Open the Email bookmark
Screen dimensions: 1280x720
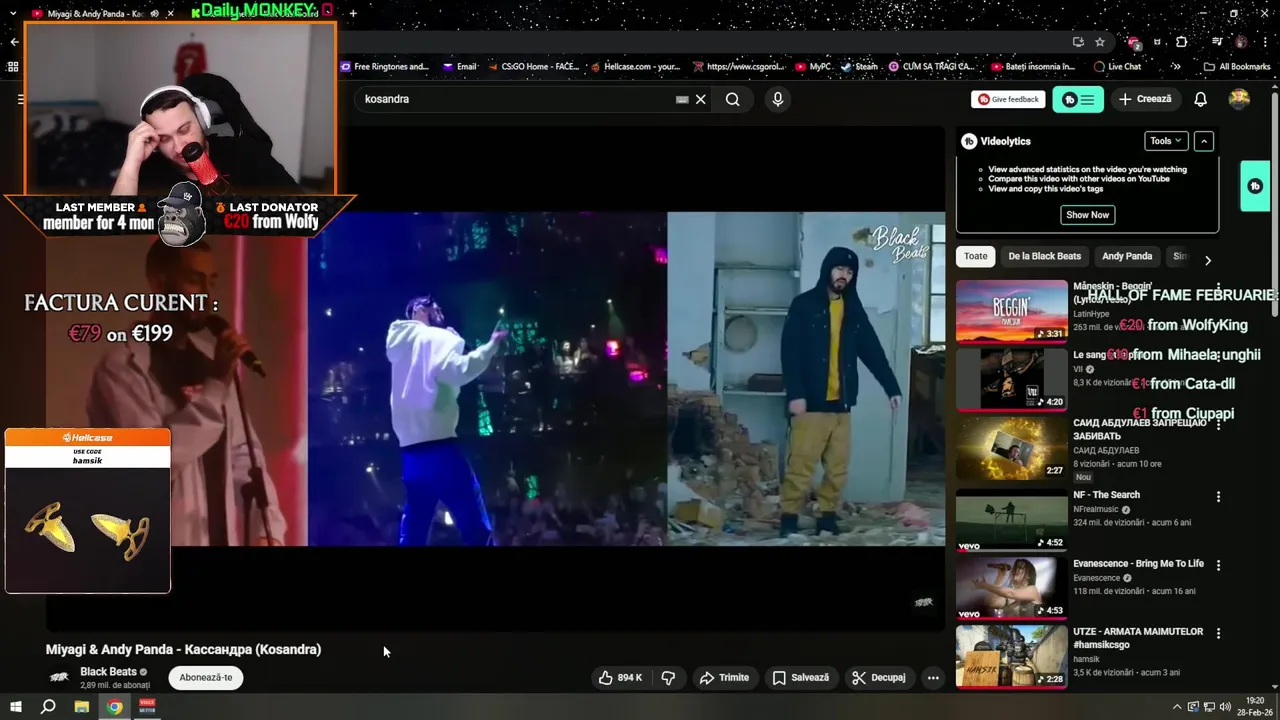click(460, 67)
